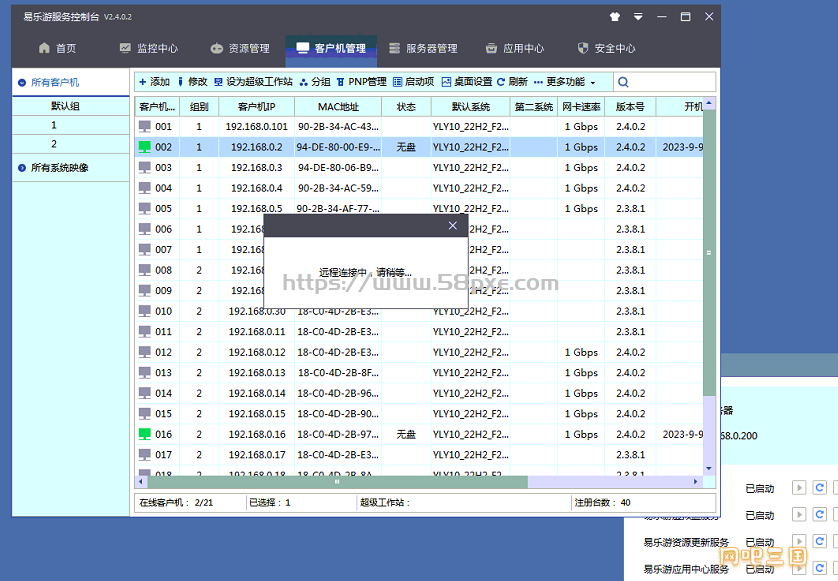Click the monitor icon of client 009

(145, 291)
